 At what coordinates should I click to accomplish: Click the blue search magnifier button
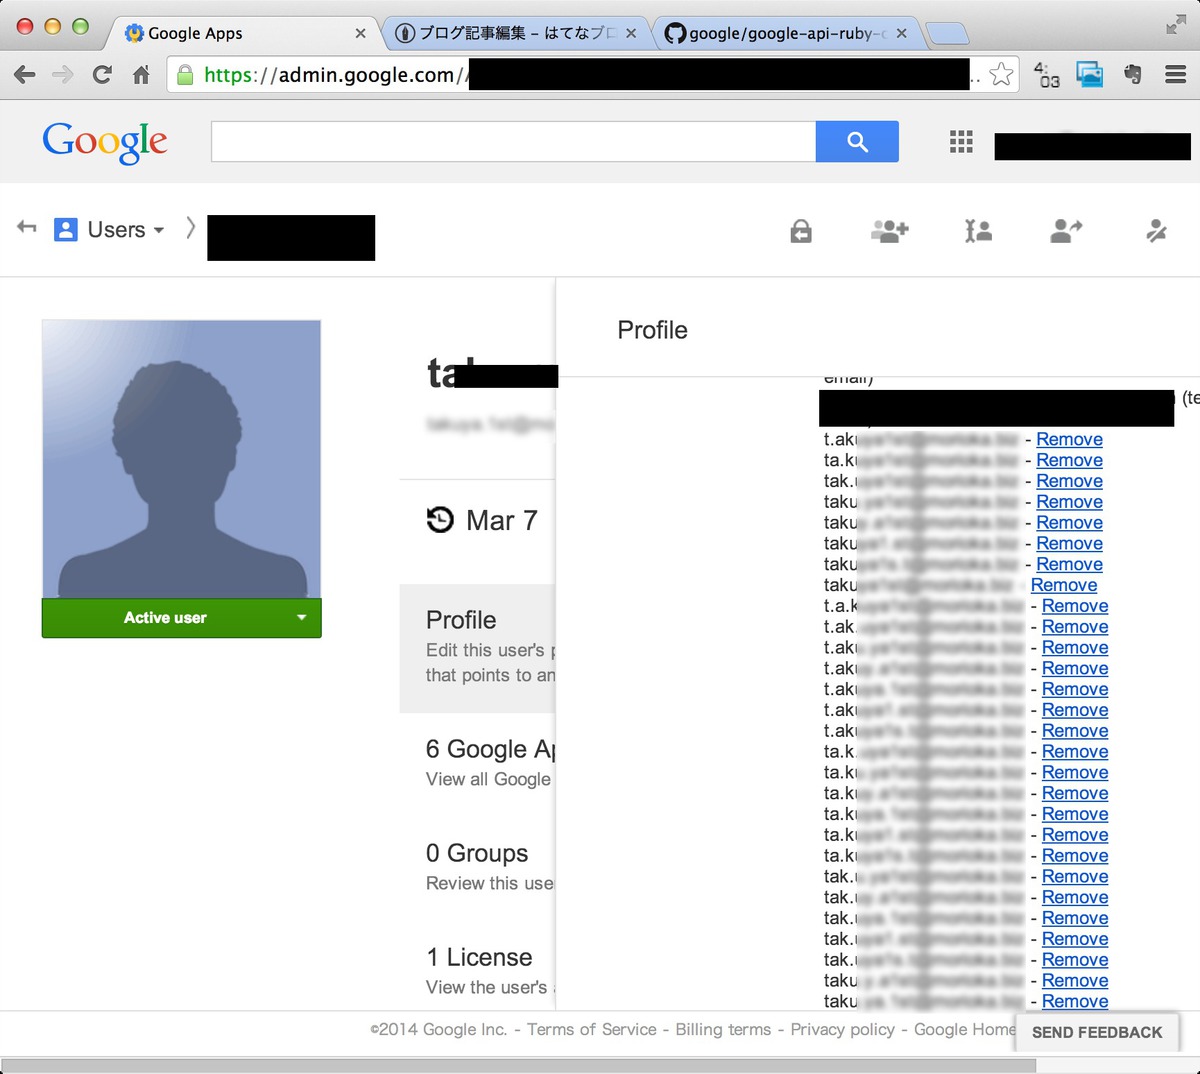[x=857, y=141]
